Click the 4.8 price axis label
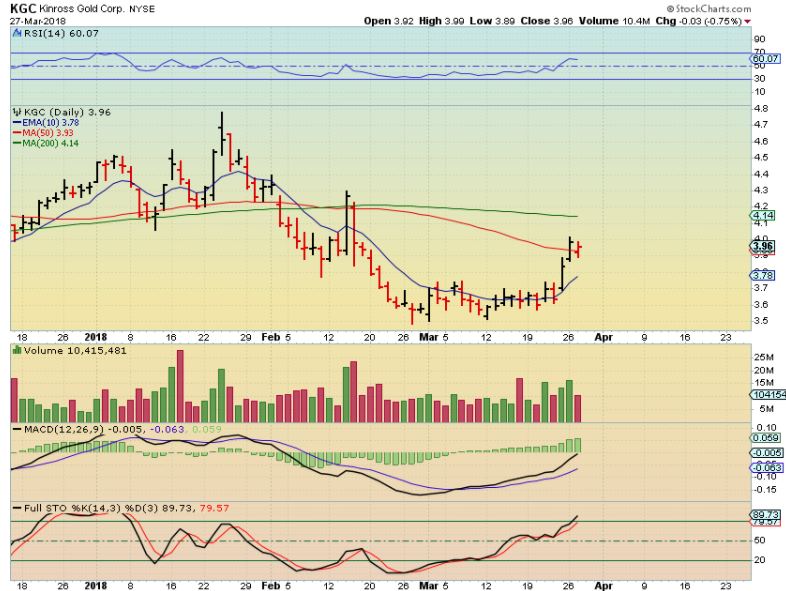This screenshot has width=786, height=591. click(x=760, y=108)
